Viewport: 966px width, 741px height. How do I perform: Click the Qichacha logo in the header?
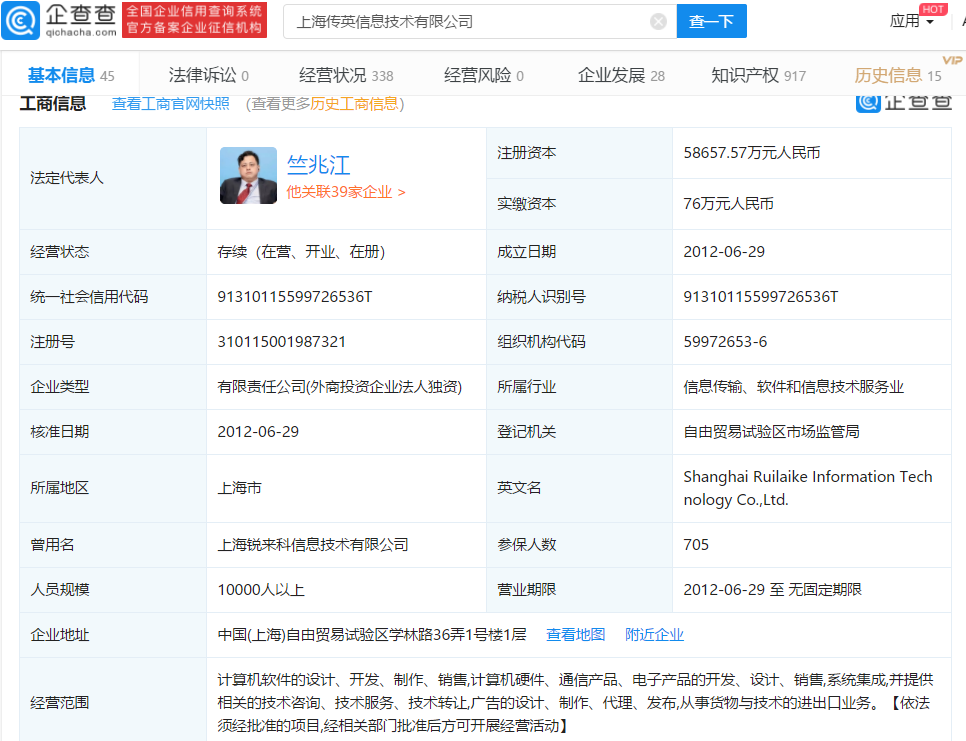pyautogui.click(x=60, y=20)
